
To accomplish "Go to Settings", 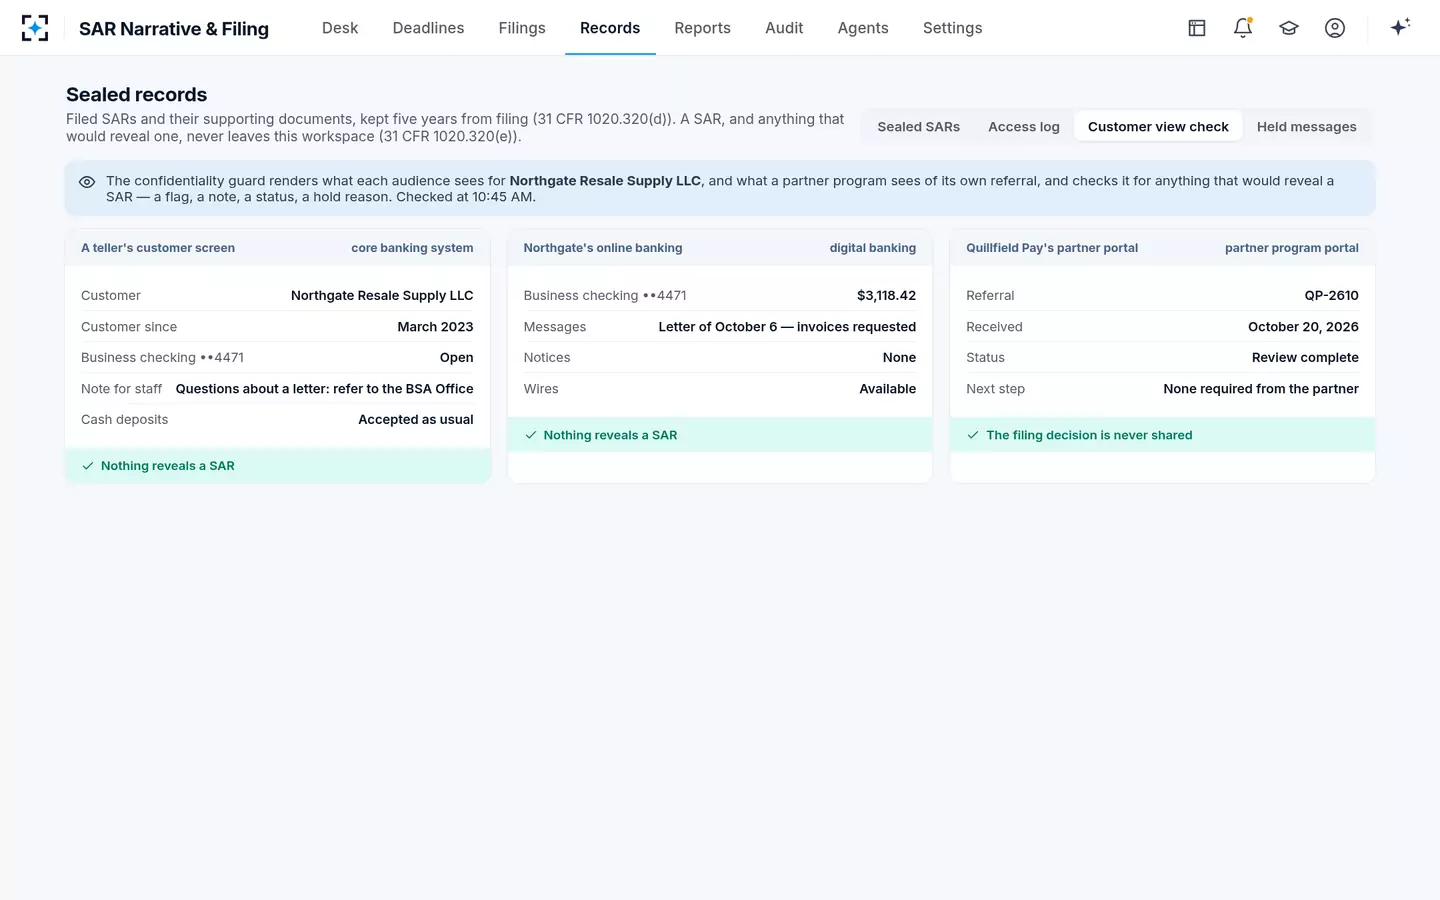I will tap(952, 28).
